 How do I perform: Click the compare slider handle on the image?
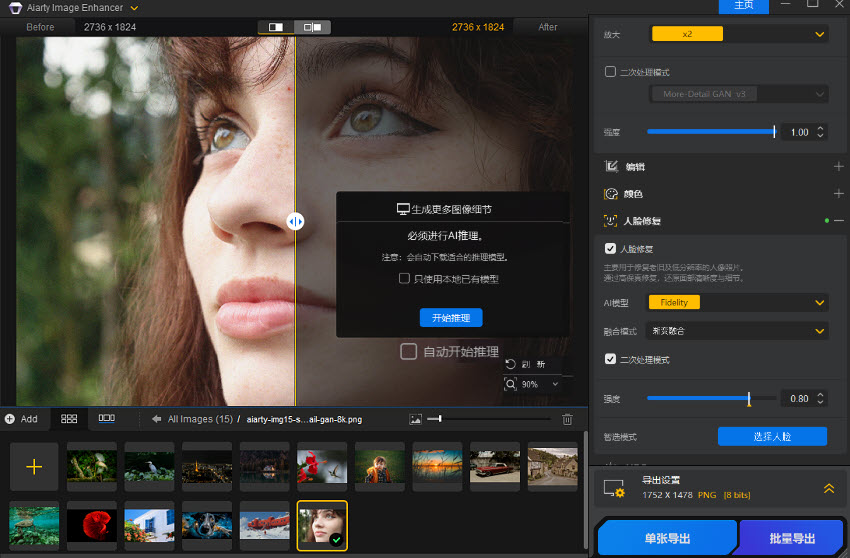coord(295,221)
